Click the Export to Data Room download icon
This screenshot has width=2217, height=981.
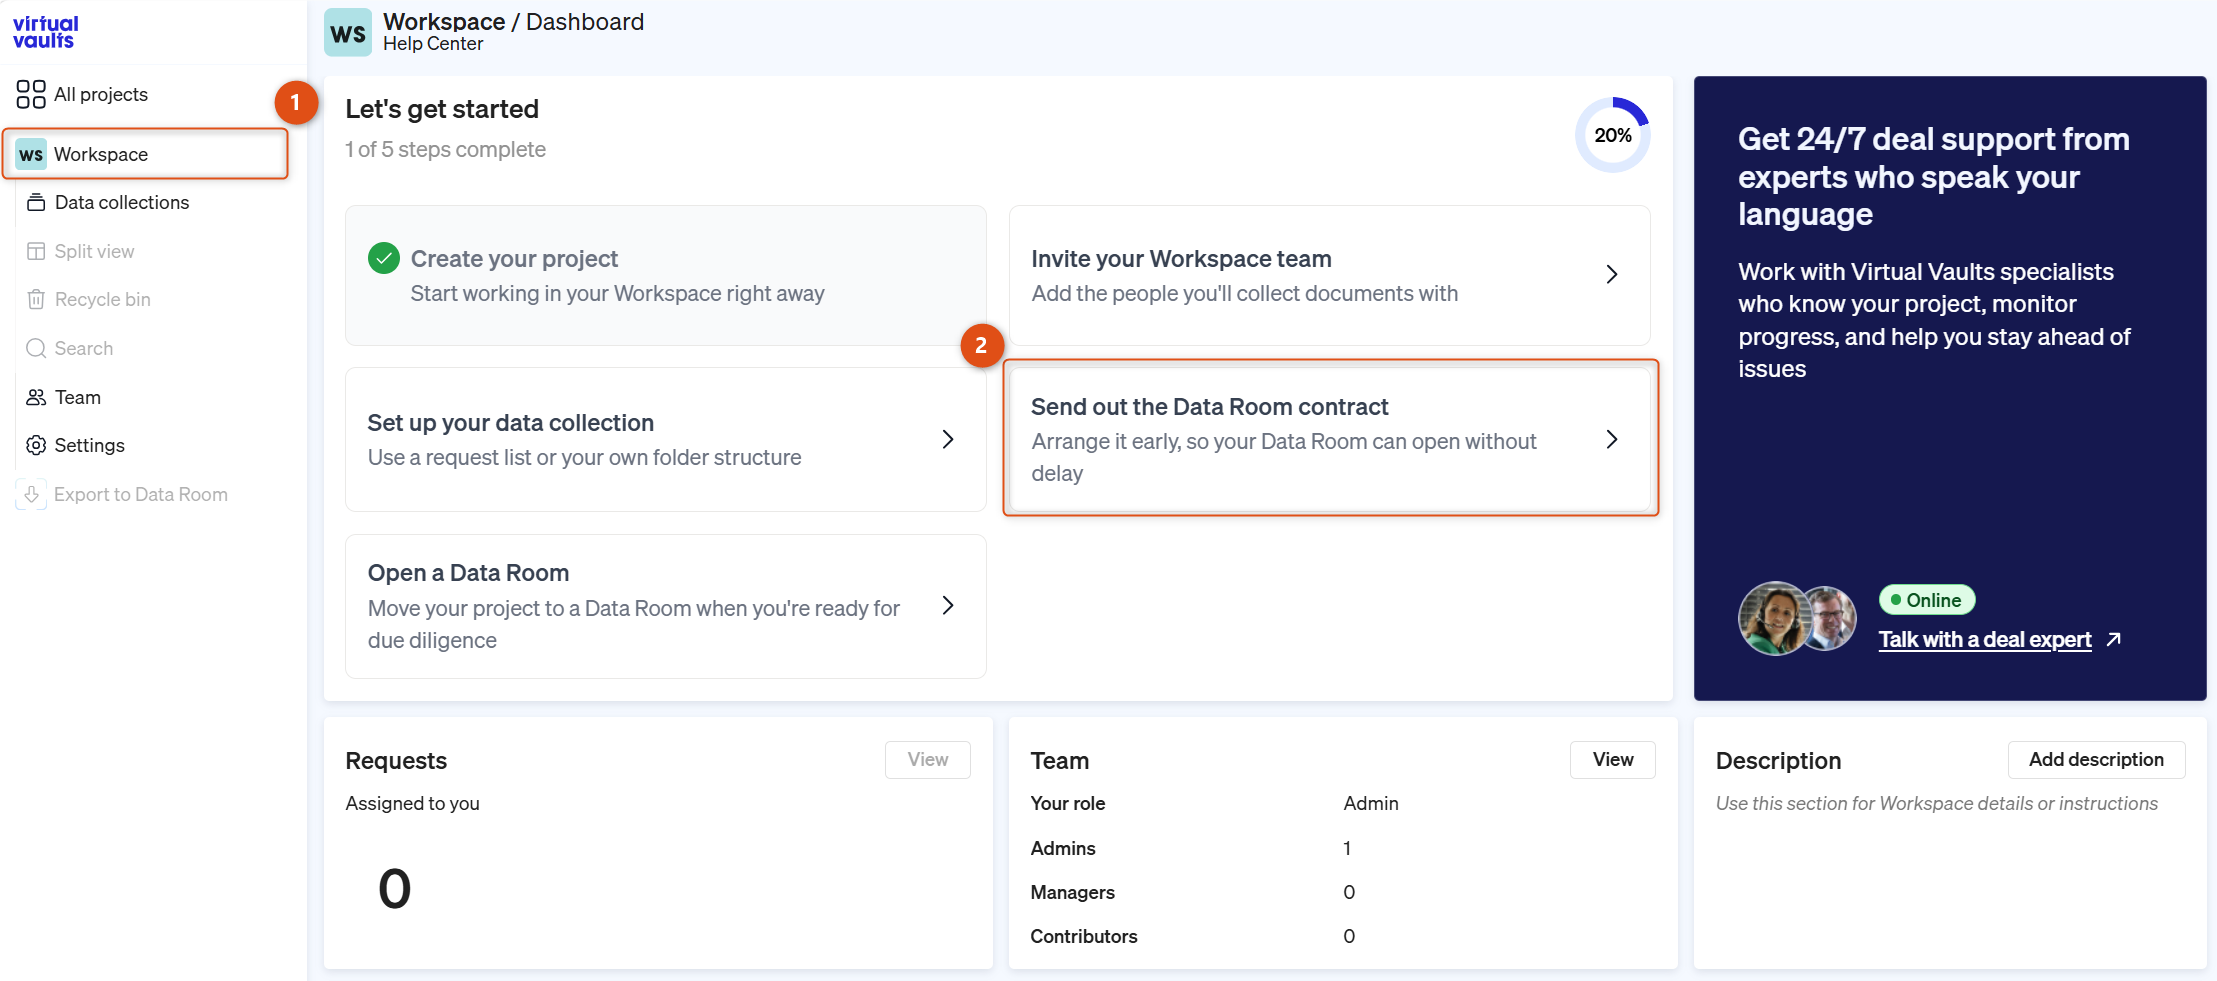coord(31,494)
